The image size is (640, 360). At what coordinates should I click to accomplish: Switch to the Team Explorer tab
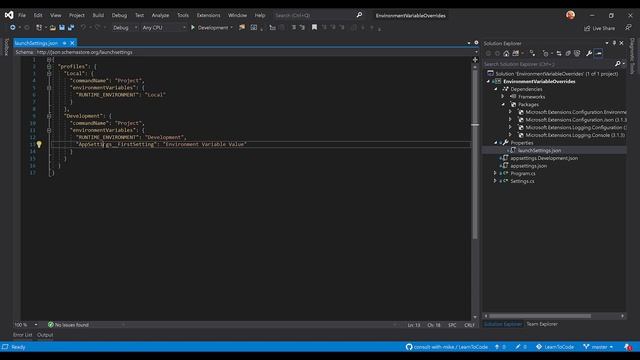[542, 324]
